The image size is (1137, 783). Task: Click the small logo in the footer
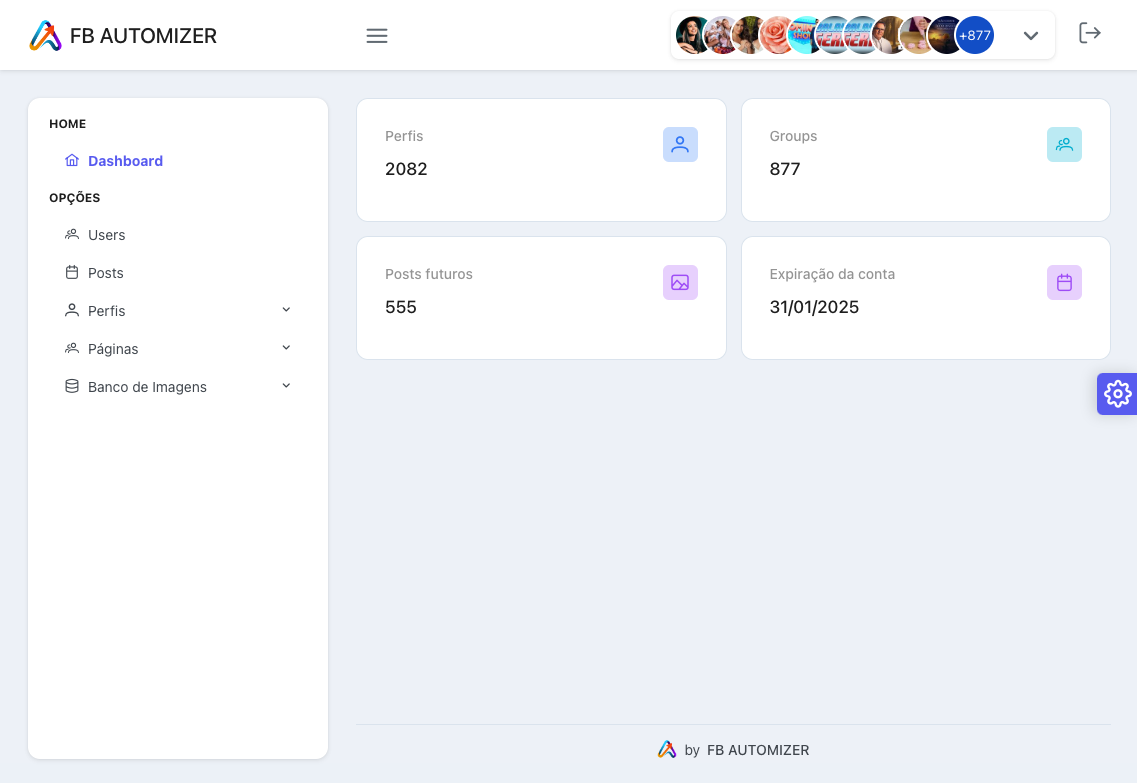point(667,750)
